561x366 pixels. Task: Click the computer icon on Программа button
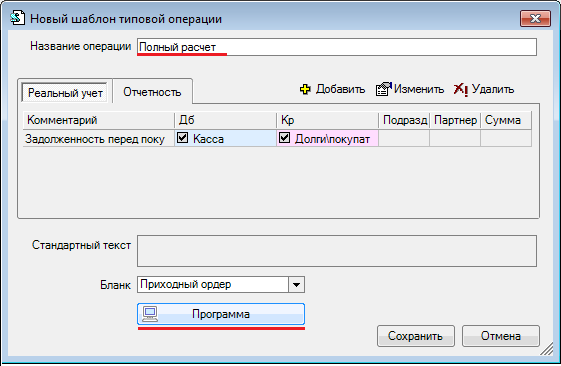[x=150, y=314]
